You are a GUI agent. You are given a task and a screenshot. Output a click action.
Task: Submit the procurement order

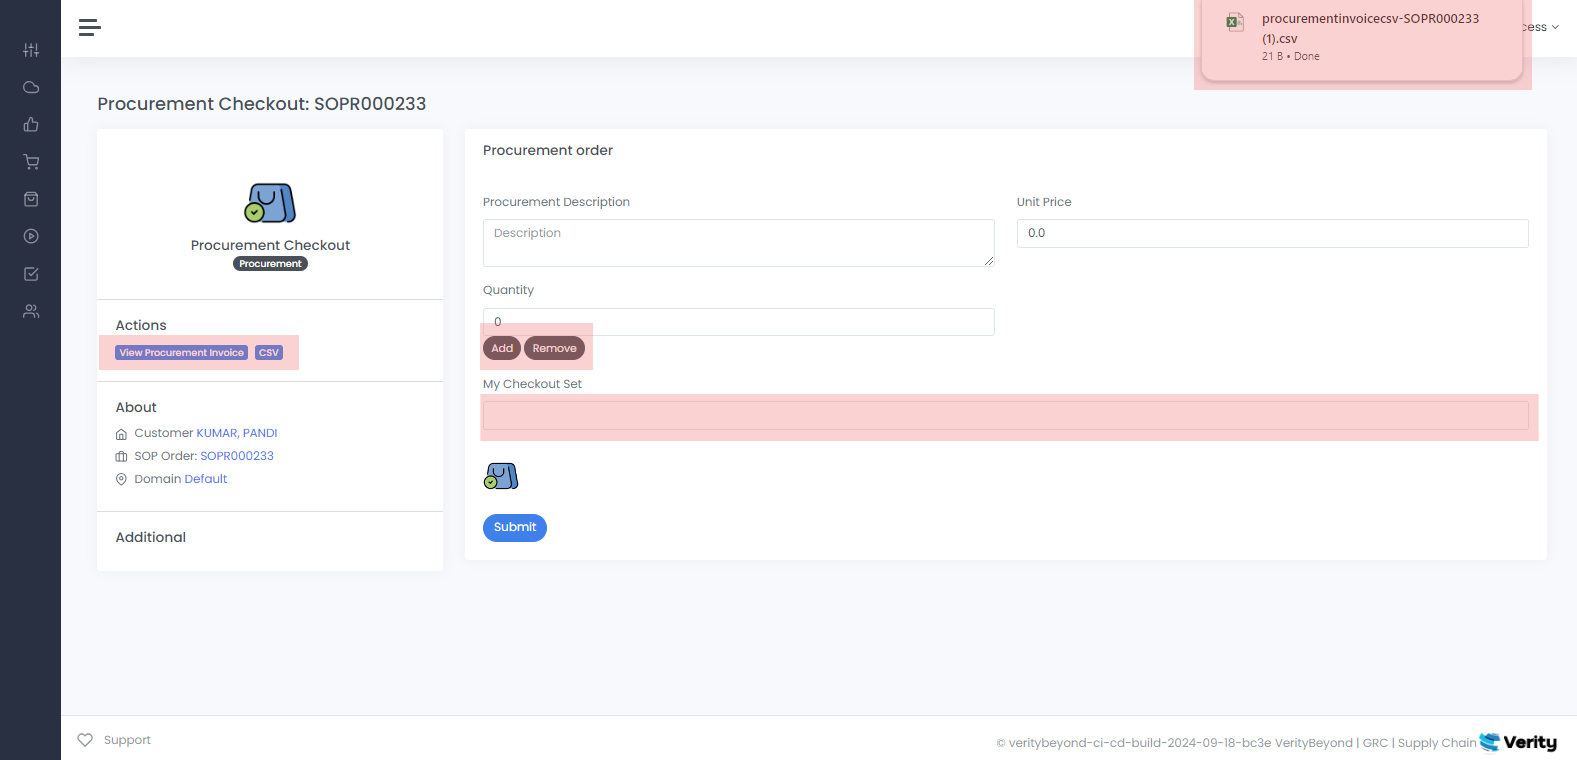(514, 527)
